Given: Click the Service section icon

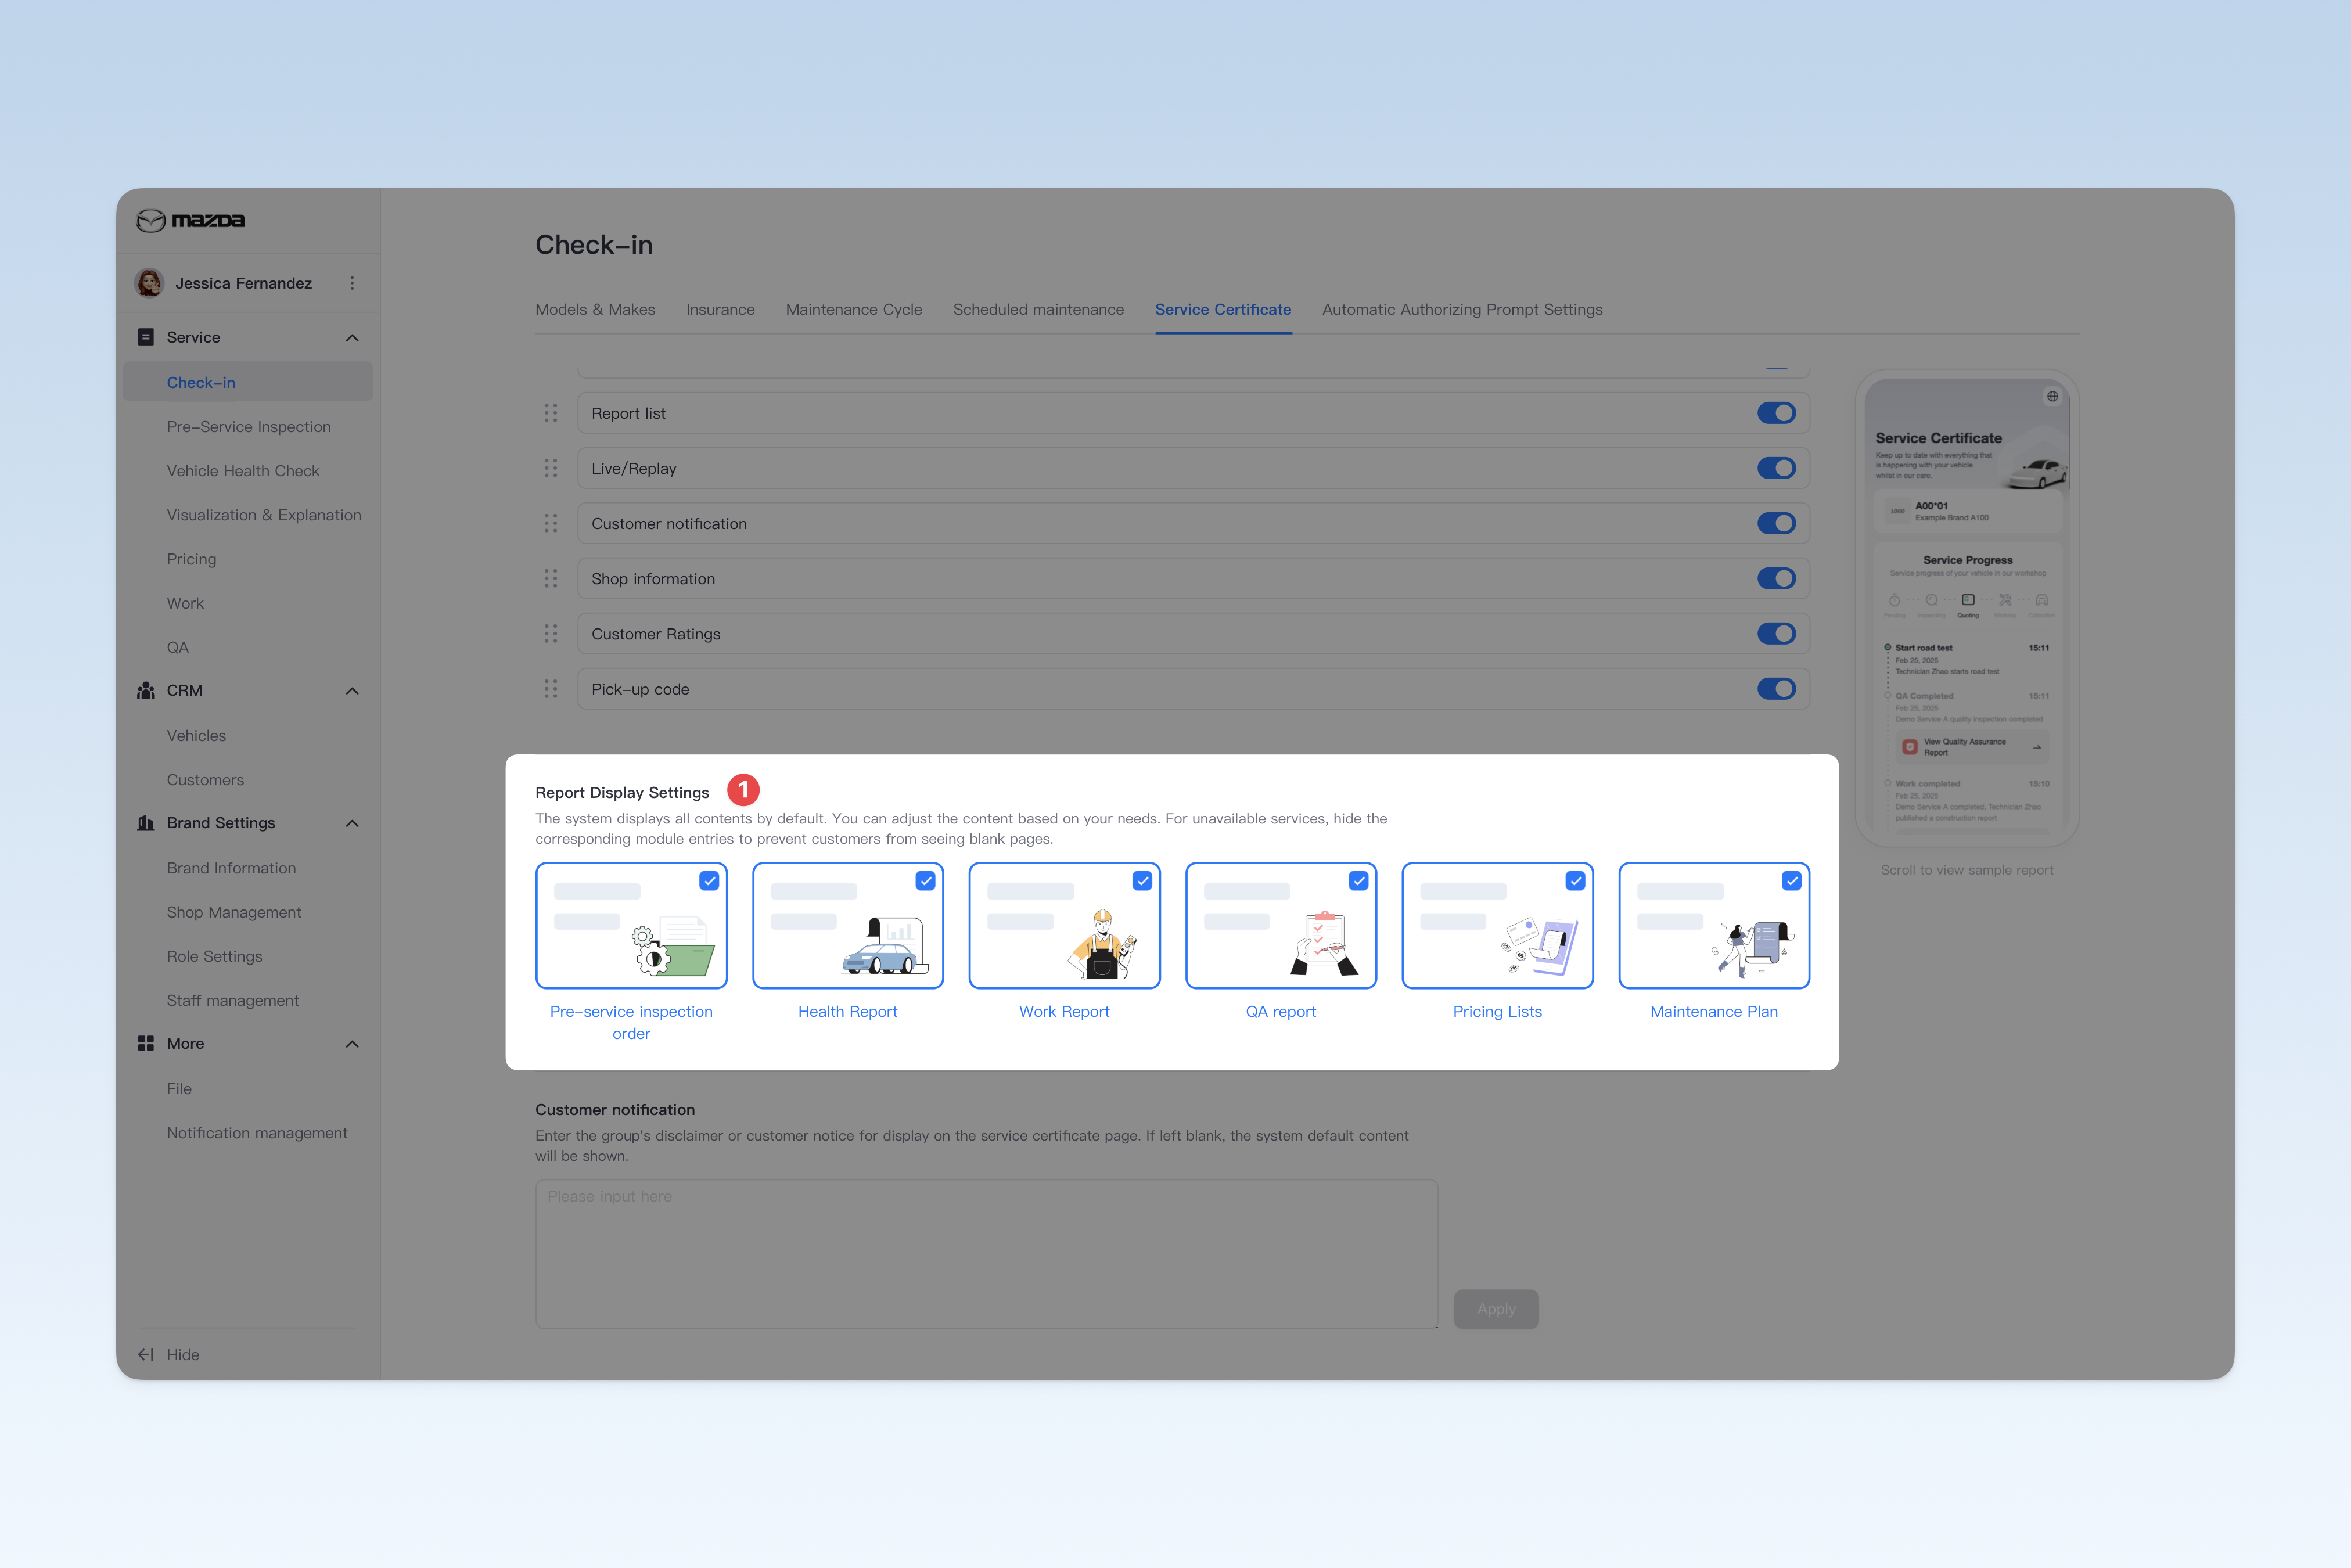Looking at the screenshot, I should click(146, 337).
